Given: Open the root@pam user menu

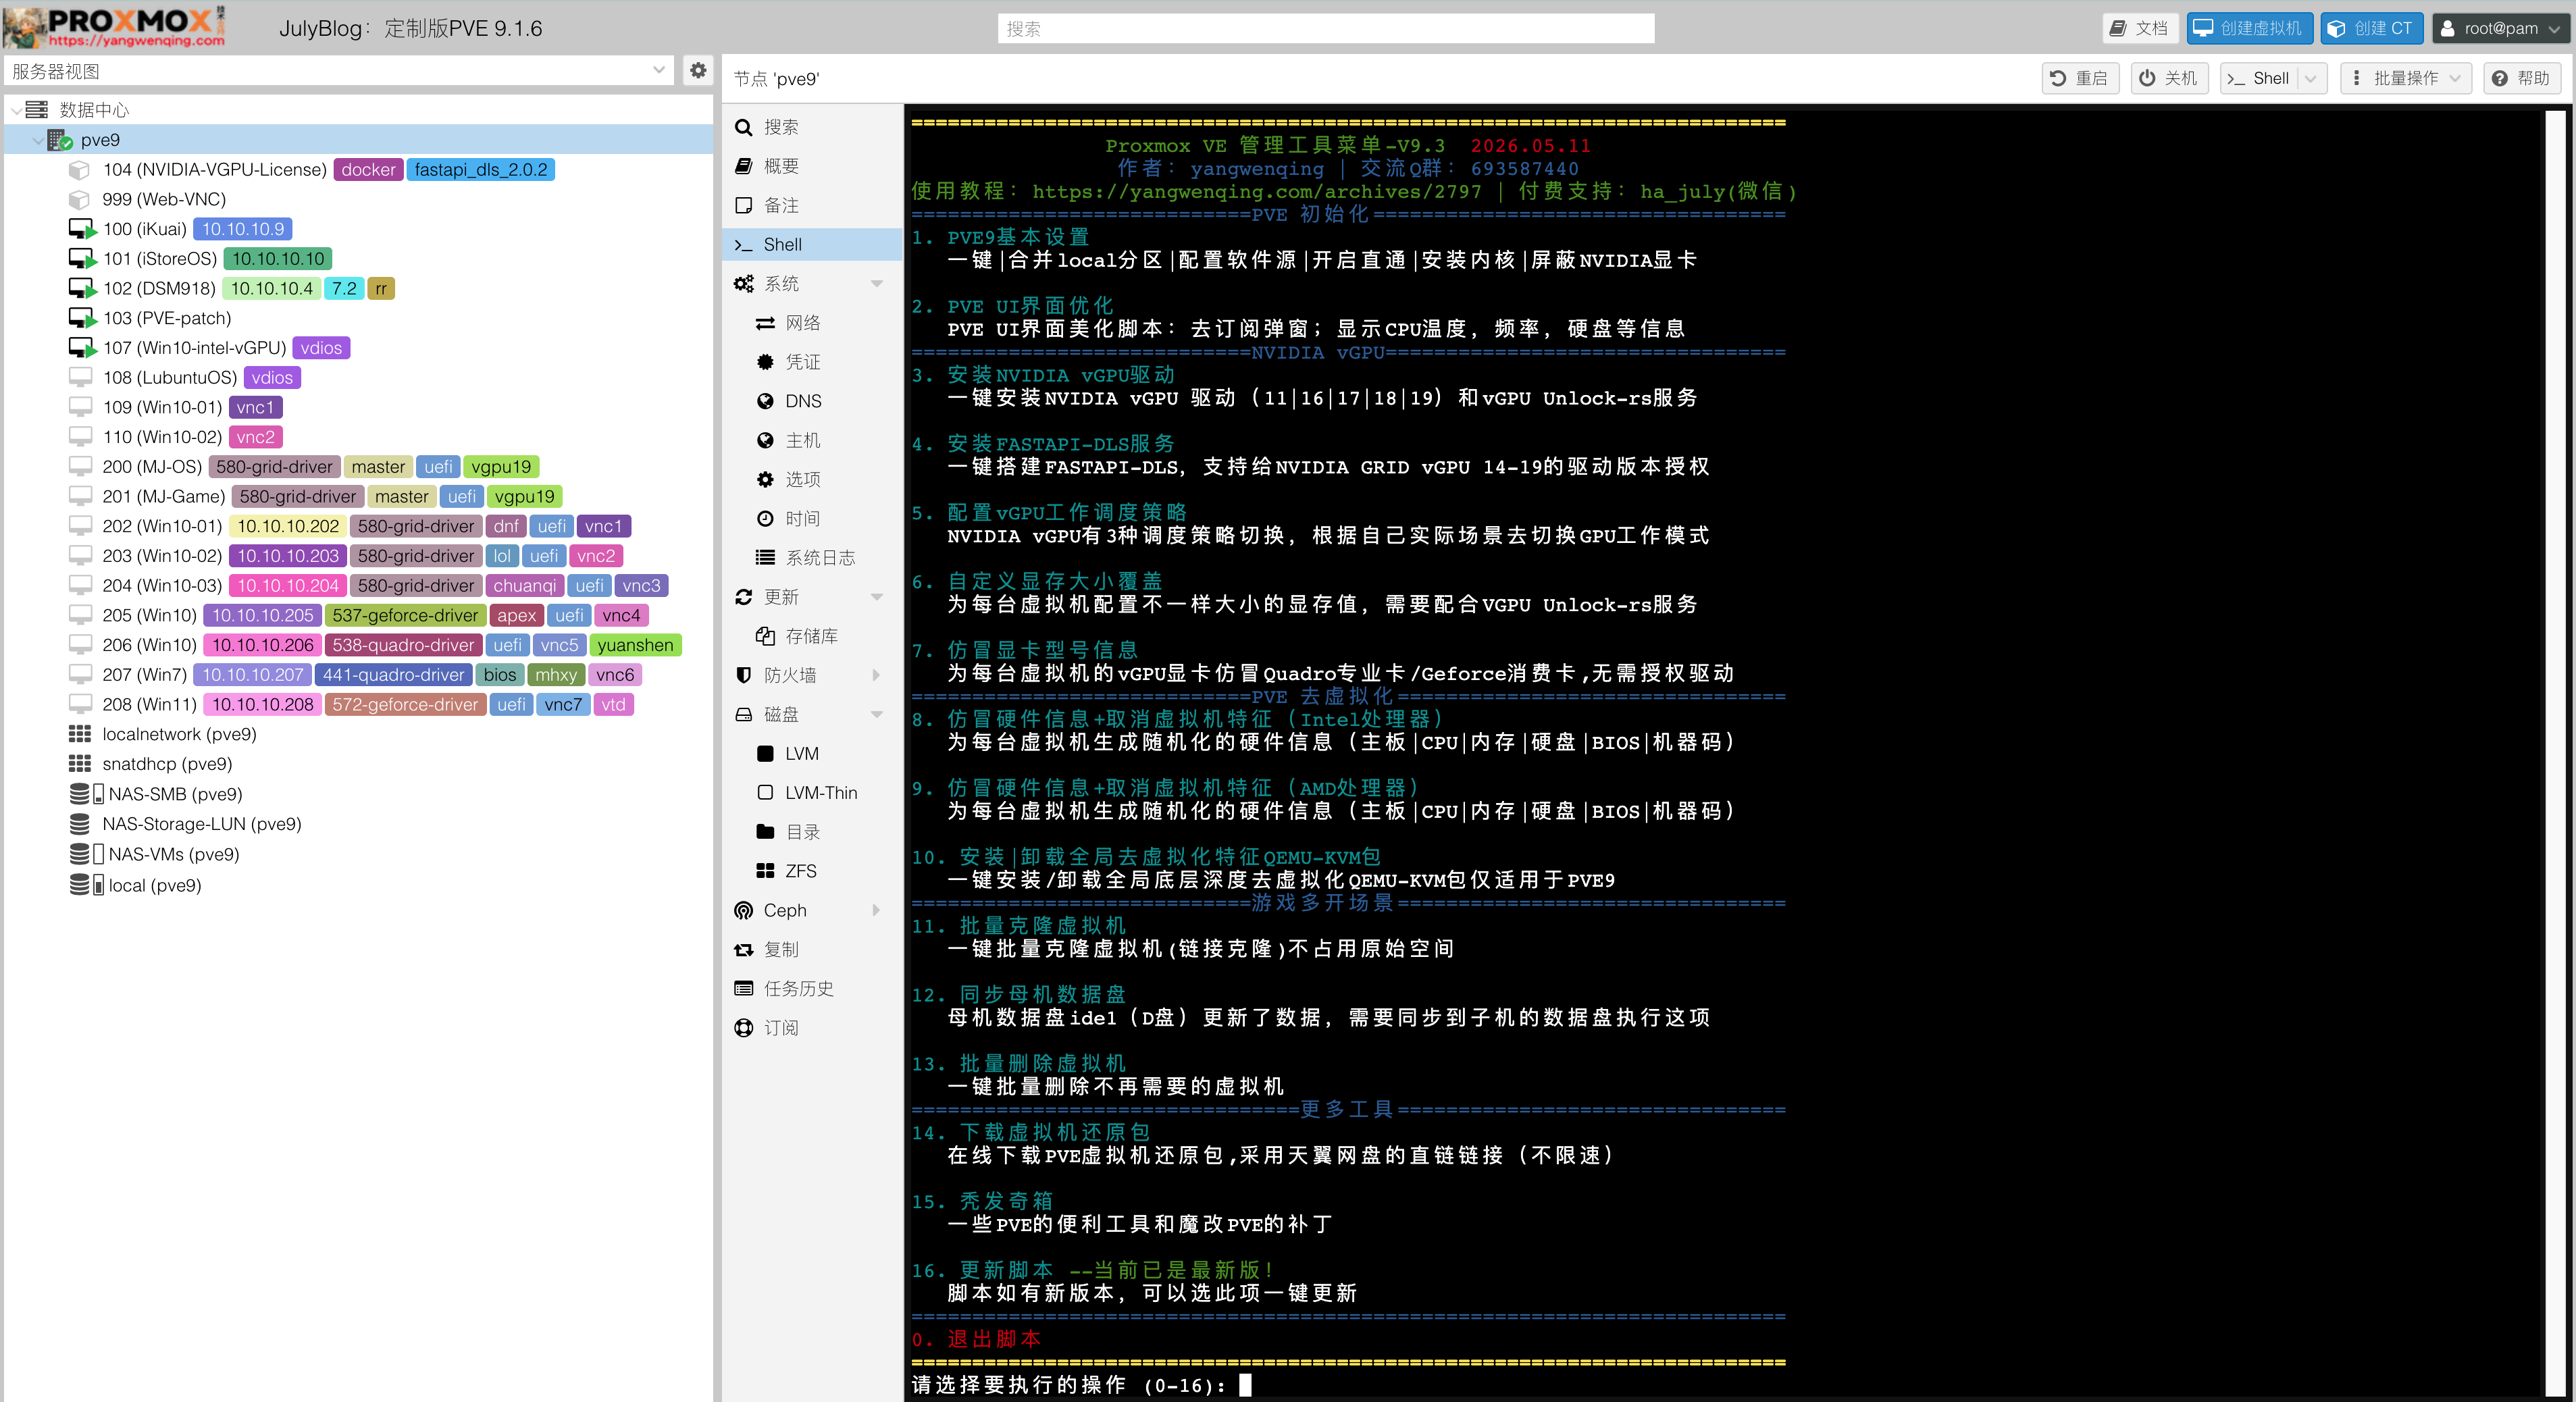Looking at the screenshot, I should coord(2499,28).
